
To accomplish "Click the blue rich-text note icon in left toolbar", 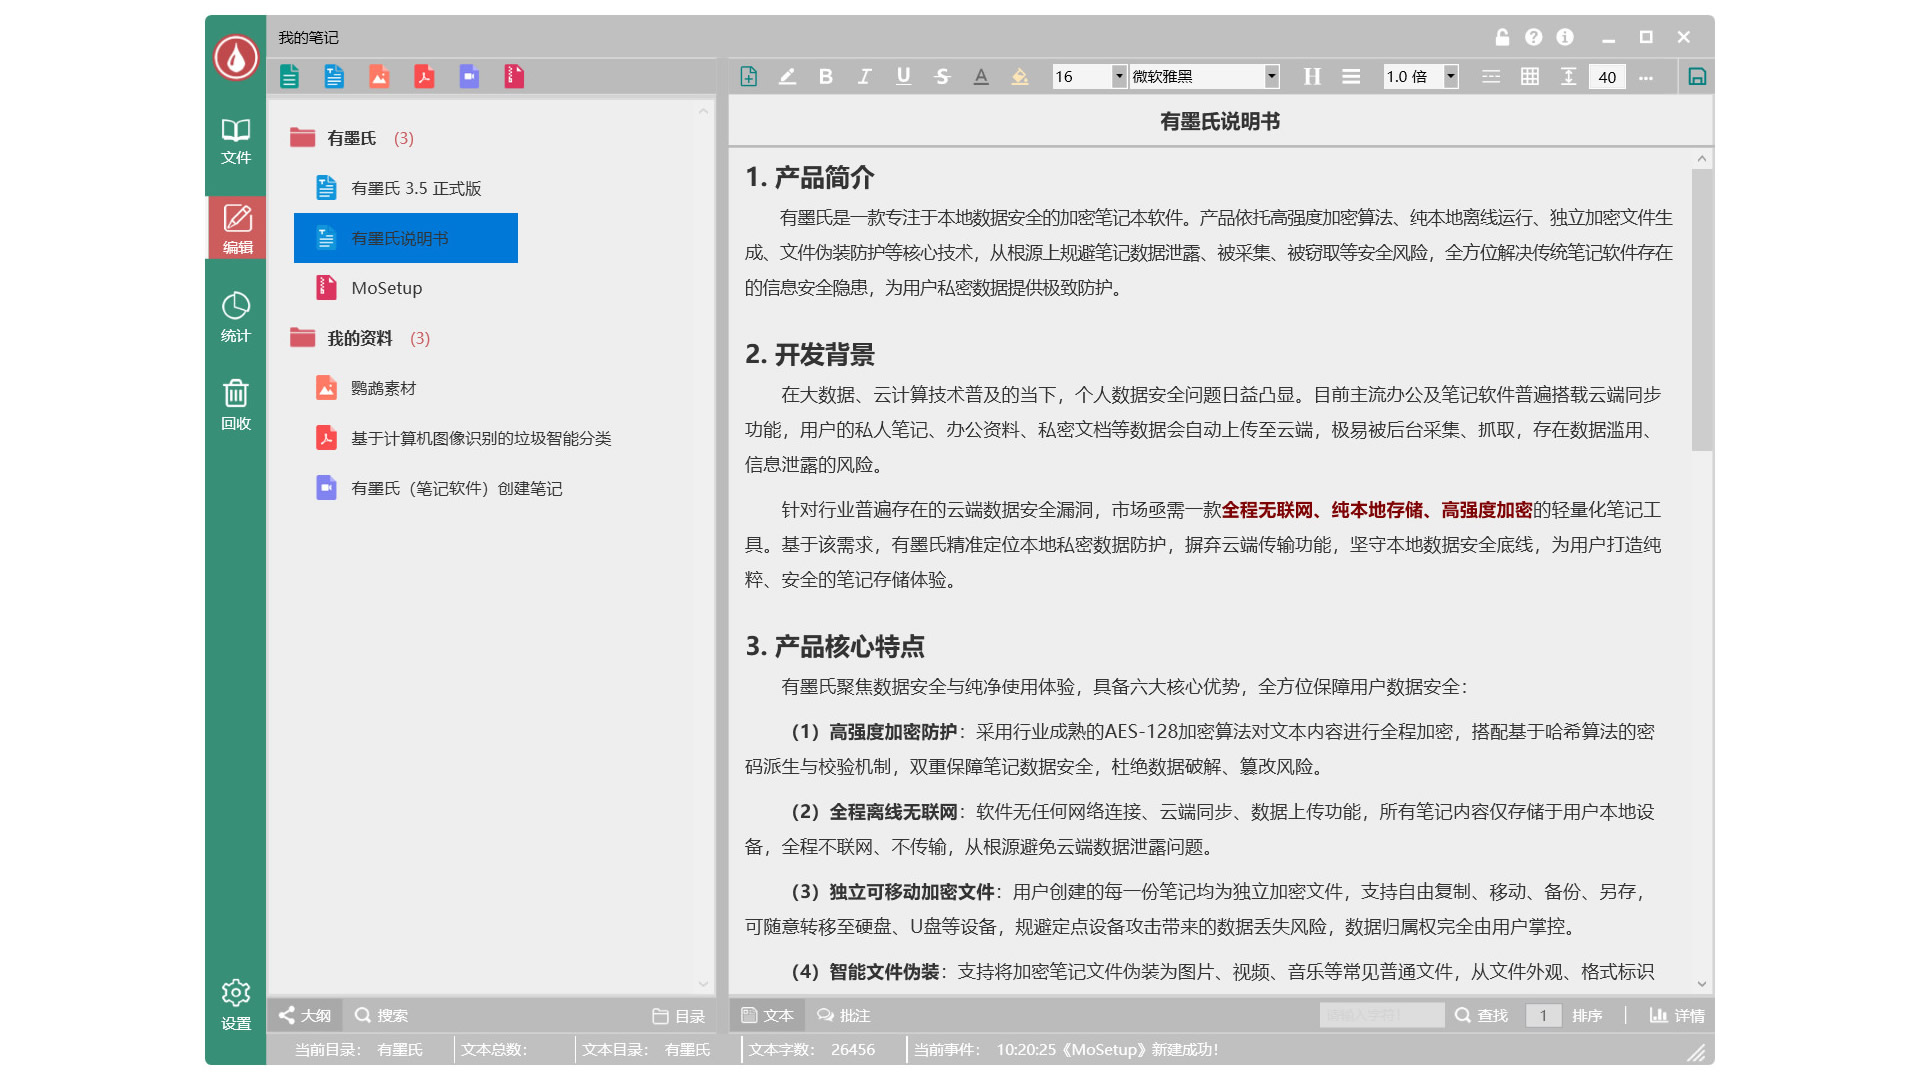I will tap(334, 77).
